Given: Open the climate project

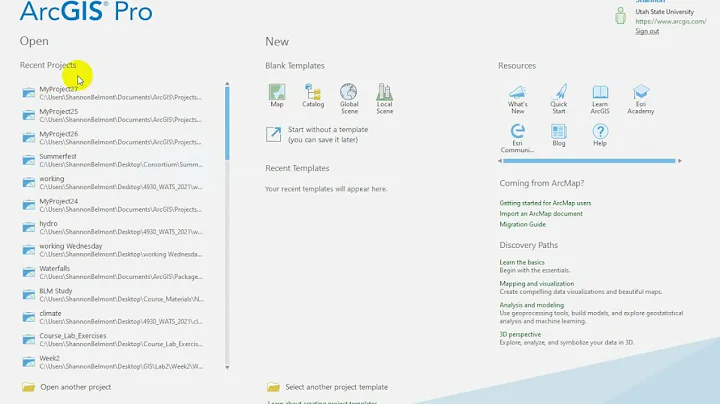Looking at the screenshot, I should (112, 318).
